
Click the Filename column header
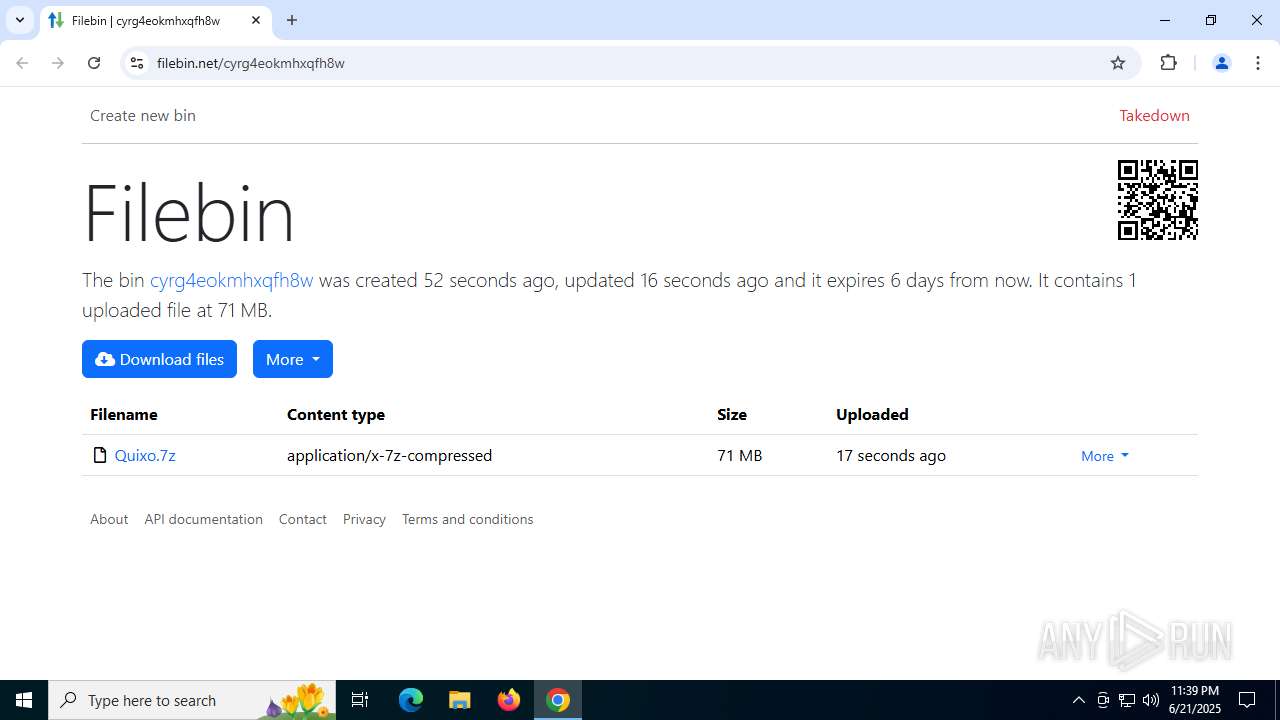pyautogui.click(x=124, y=414)
